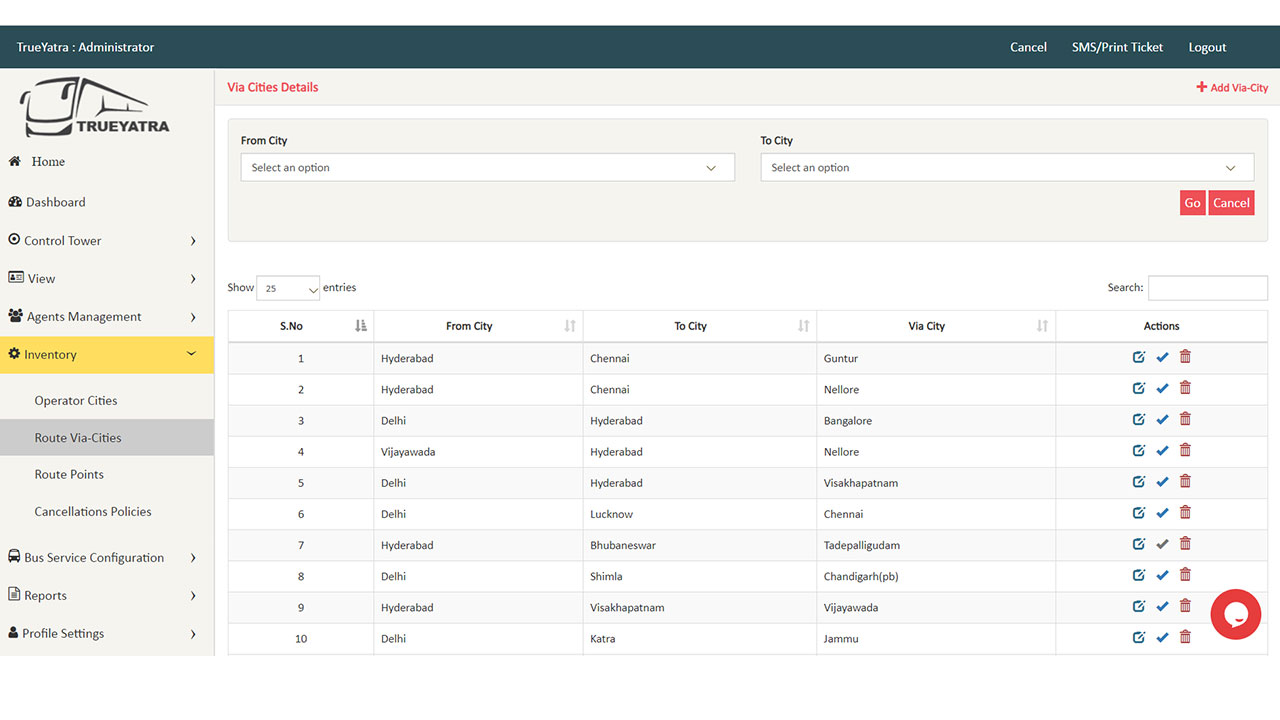Open the From City dropdown
This screenshot has width=1280, height=720.
pyautogui.click(x=487, y=168)
